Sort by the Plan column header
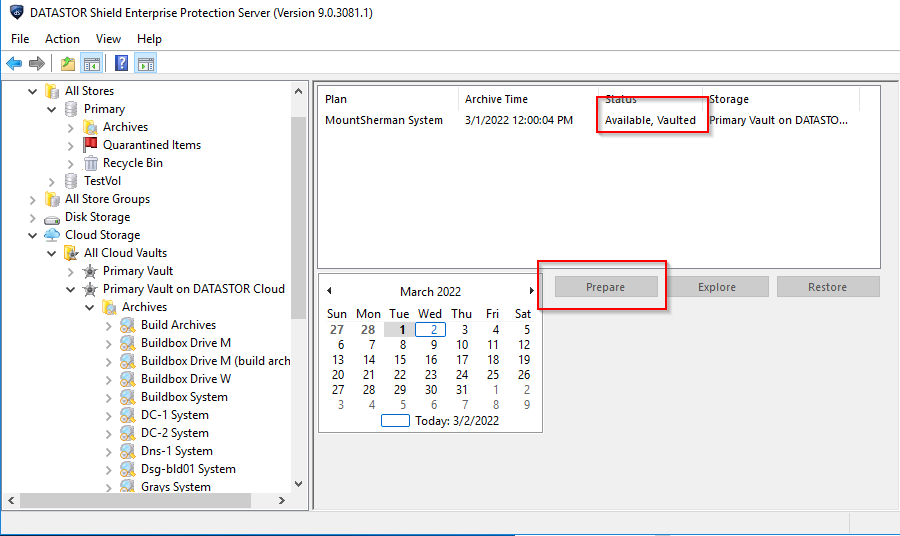The image size is (900, 536). pyautogui.click(x=389, y=99)
